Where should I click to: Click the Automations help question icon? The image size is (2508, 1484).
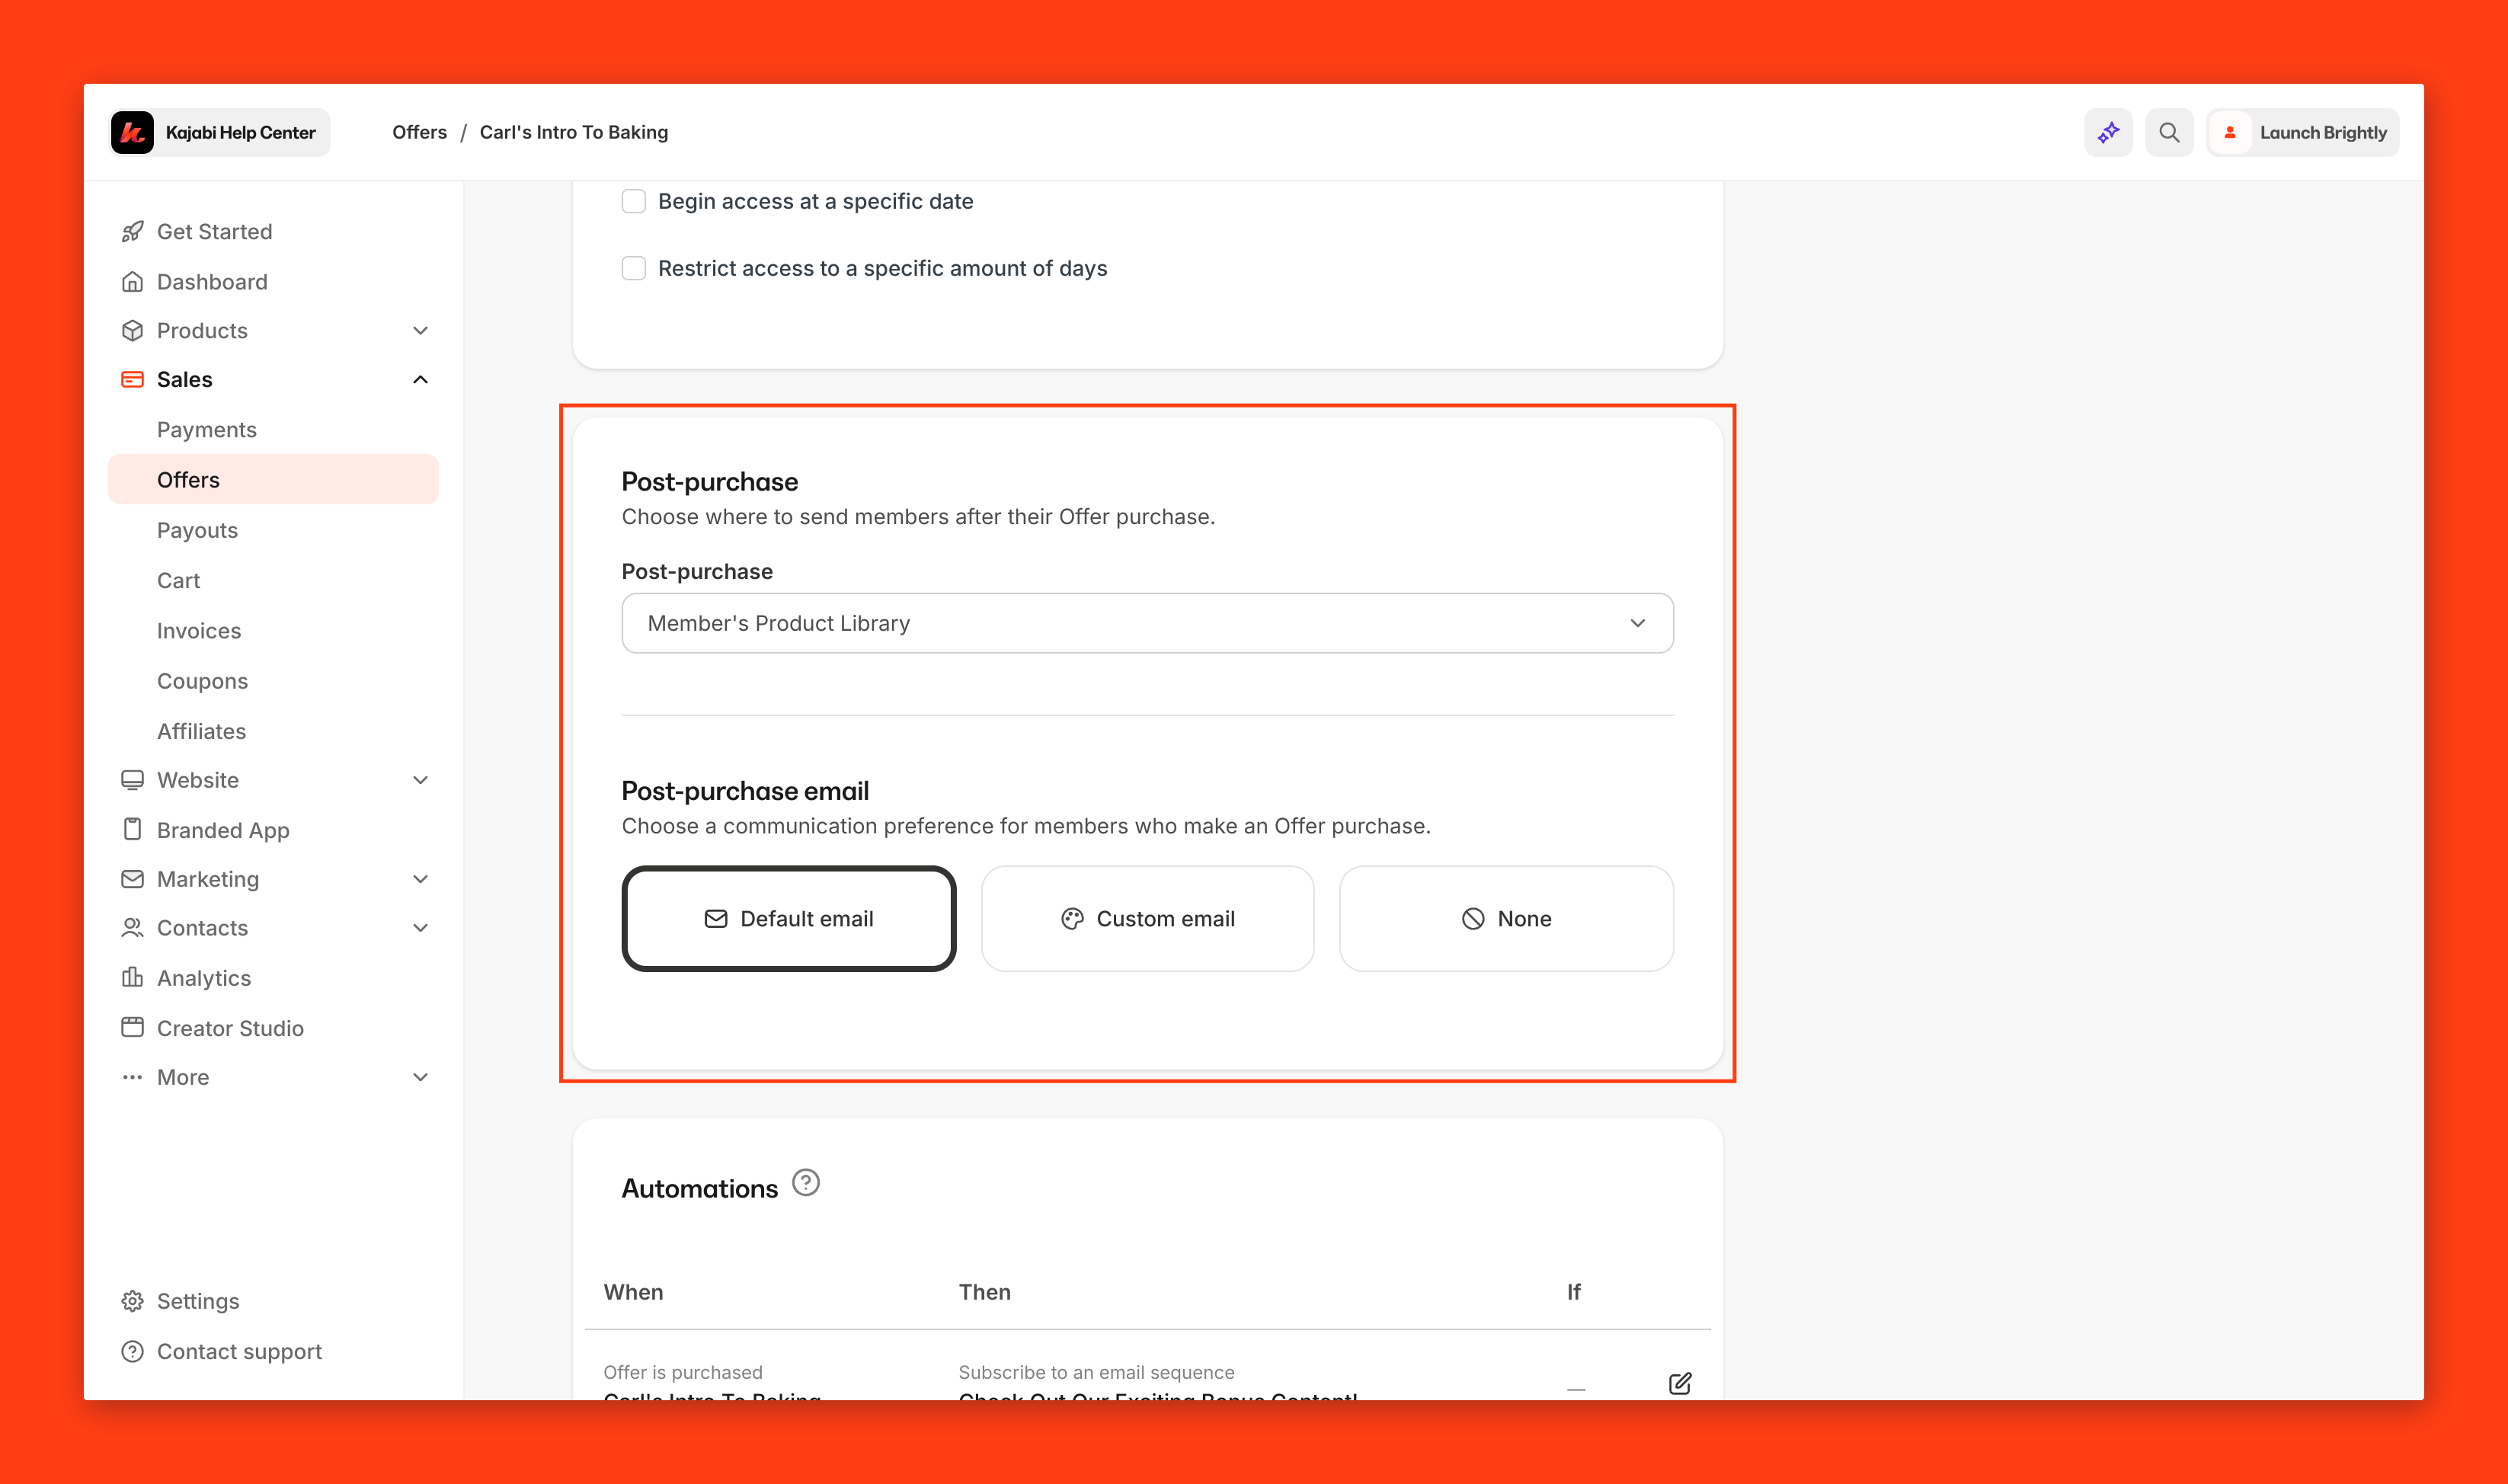coord(805,1183)
